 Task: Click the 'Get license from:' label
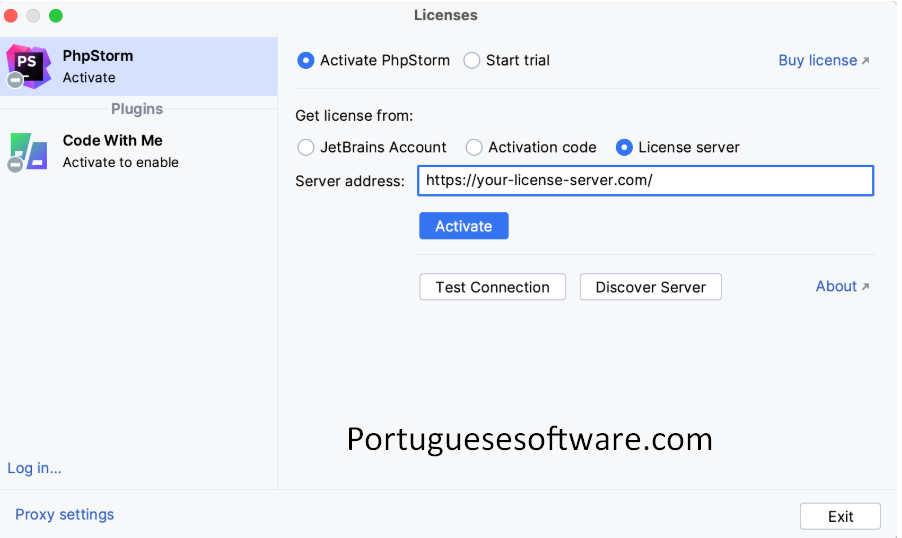point(354,116)
